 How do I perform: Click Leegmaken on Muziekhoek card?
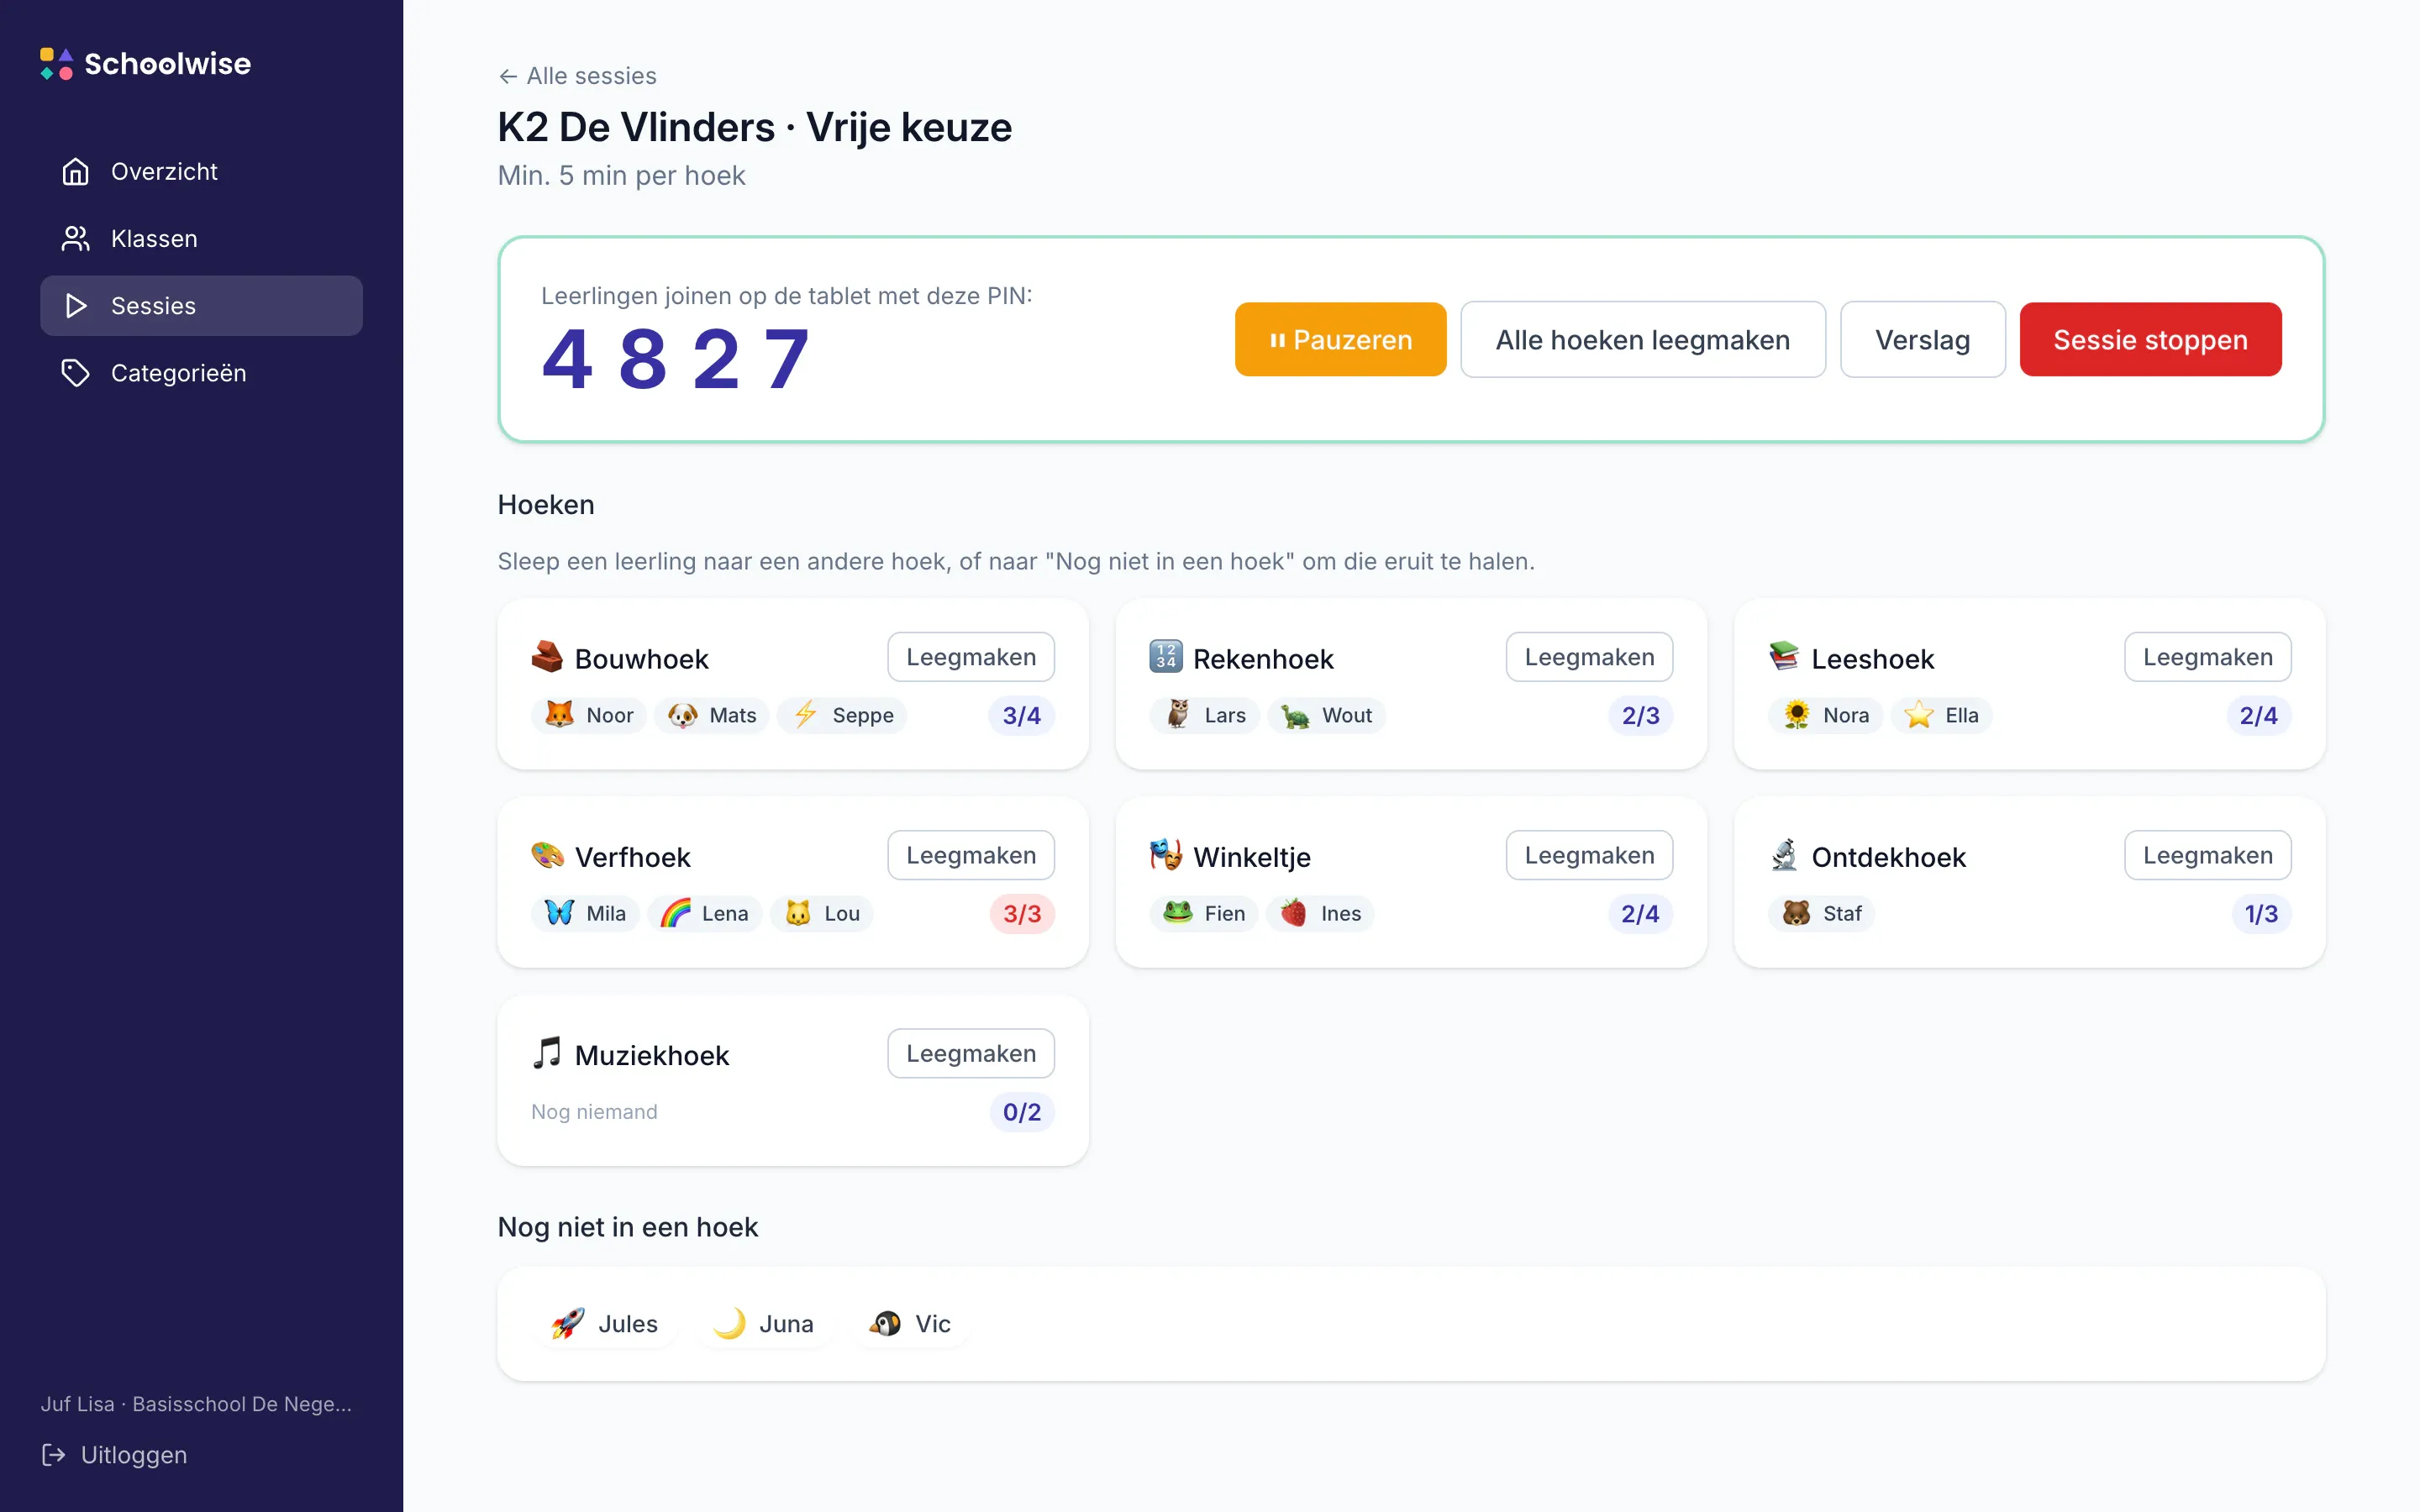970,1053
